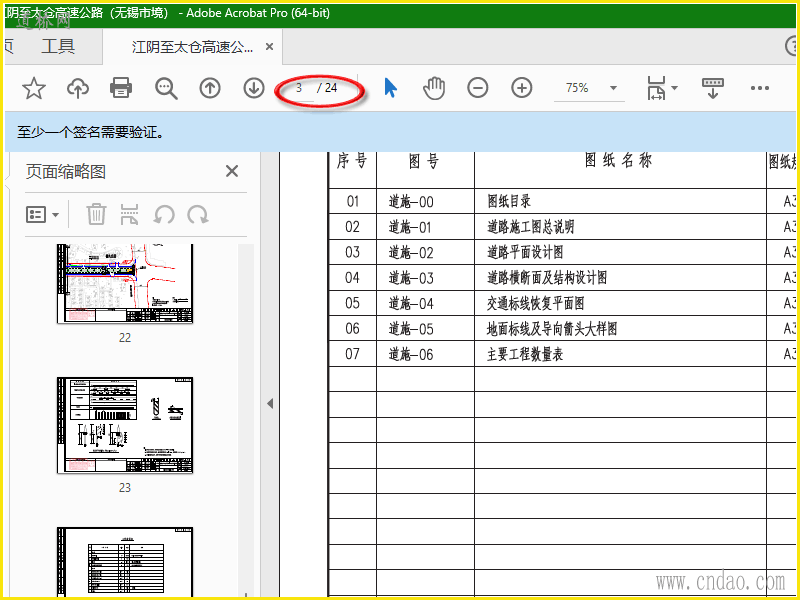Click the thumbnail label 23

pos(125,487)
